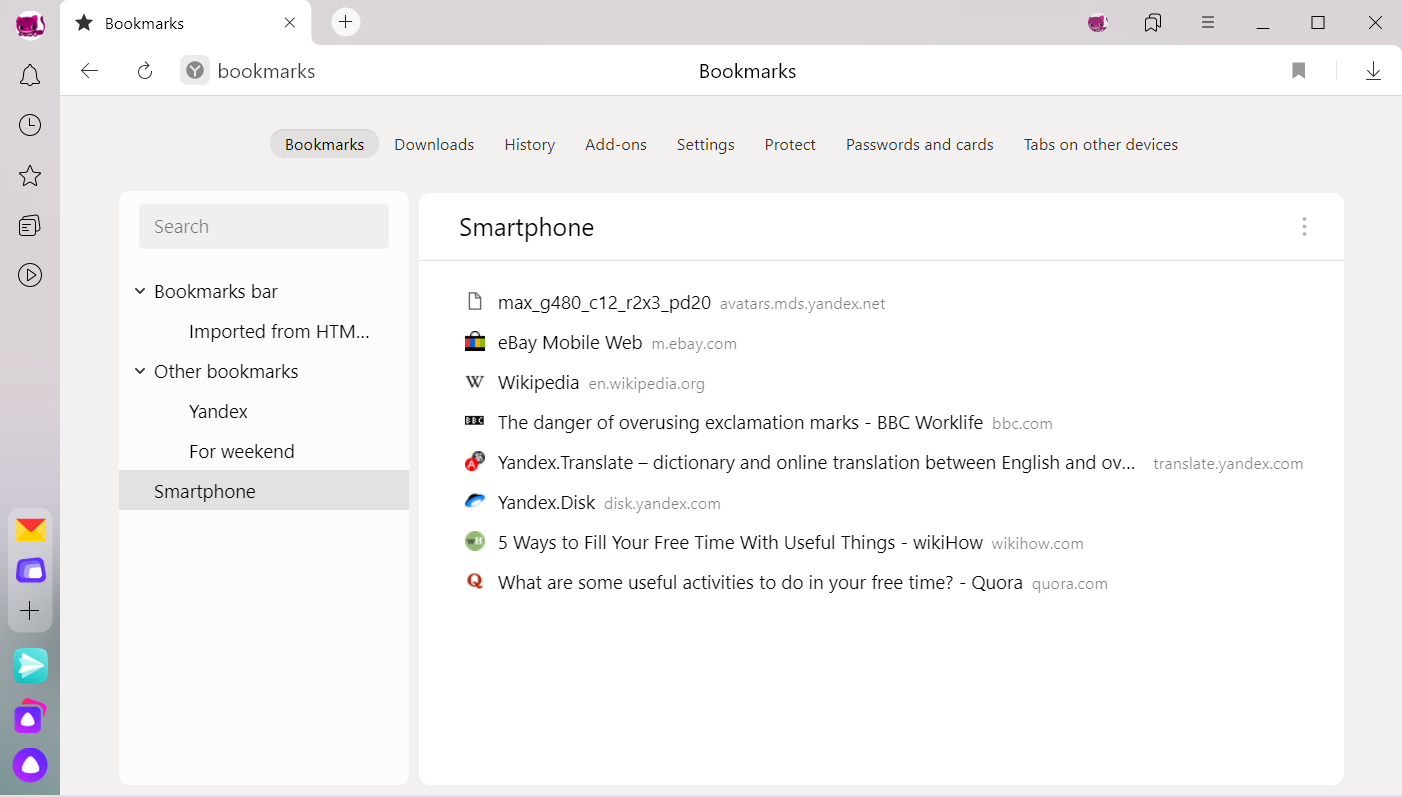The width and height of the screenshot is (1402, 797).
Task: Open the purple Yandex app icon below Mail
Action: coord(30,570)
